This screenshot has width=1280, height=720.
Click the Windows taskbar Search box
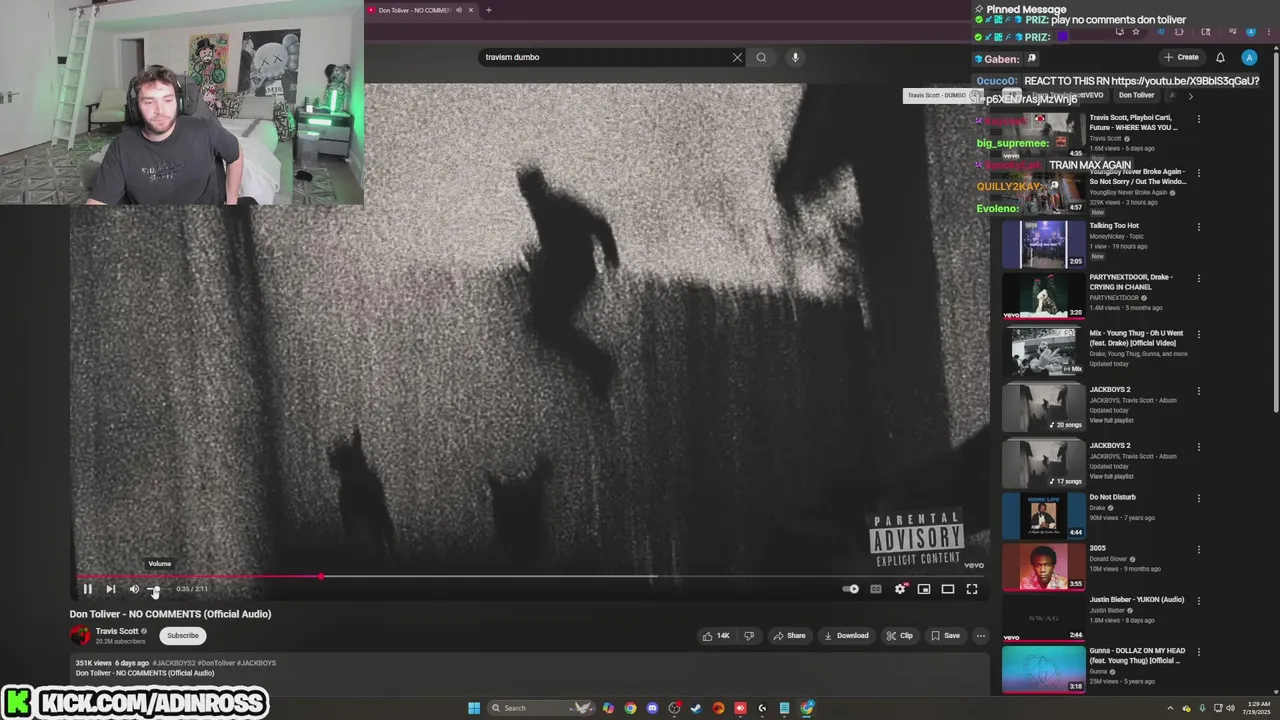(540, 708)
